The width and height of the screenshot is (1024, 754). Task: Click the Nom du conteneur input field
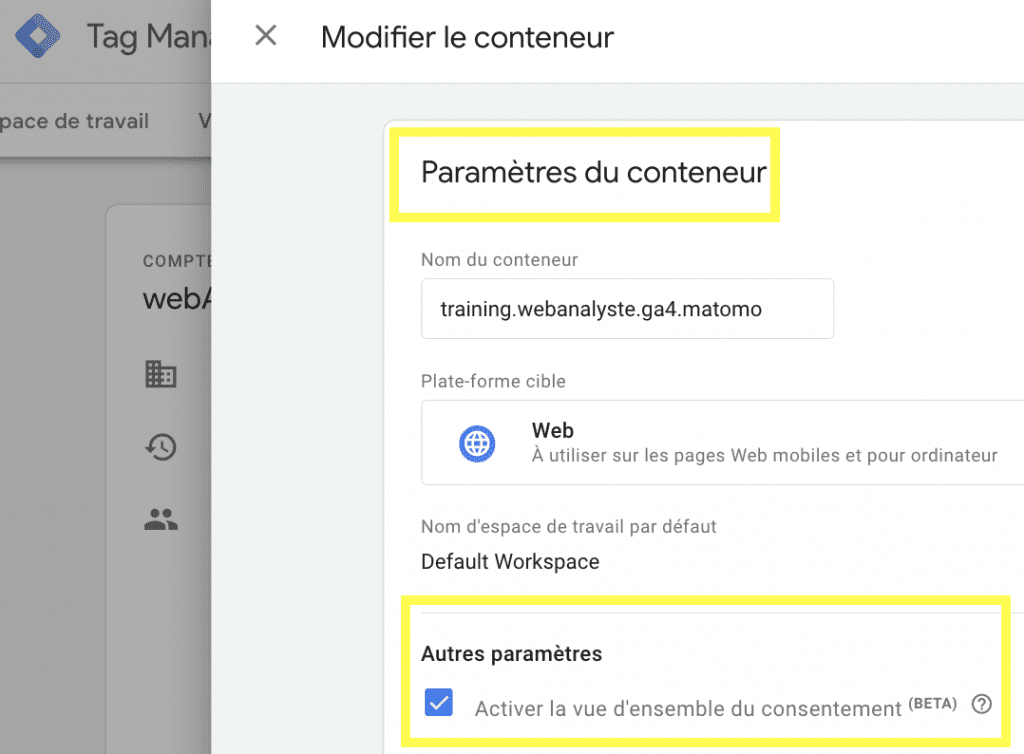point(627,309)
